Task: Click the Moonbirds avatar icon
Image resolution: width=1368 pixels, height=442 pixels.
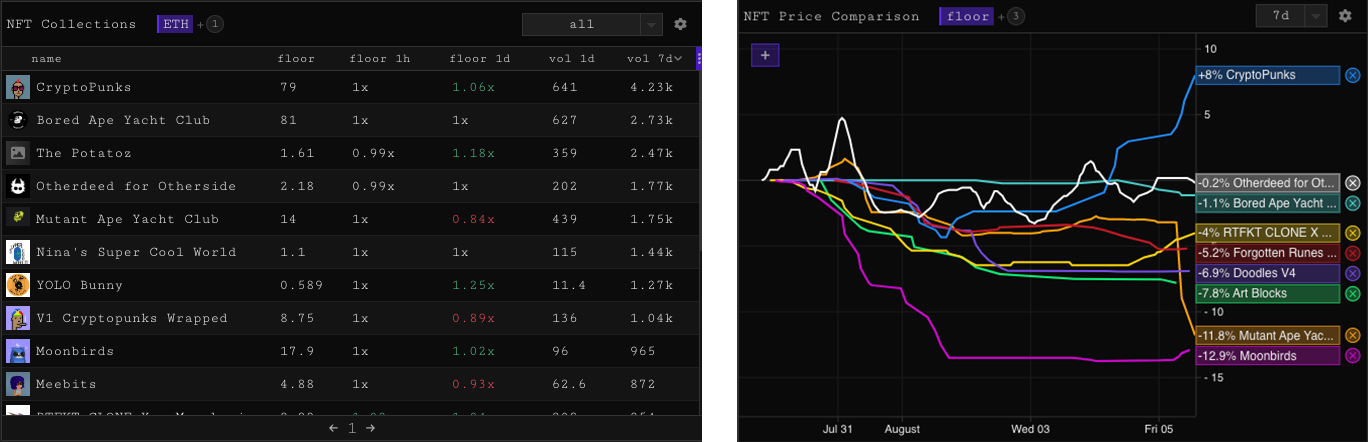Action: coord(17,352)
